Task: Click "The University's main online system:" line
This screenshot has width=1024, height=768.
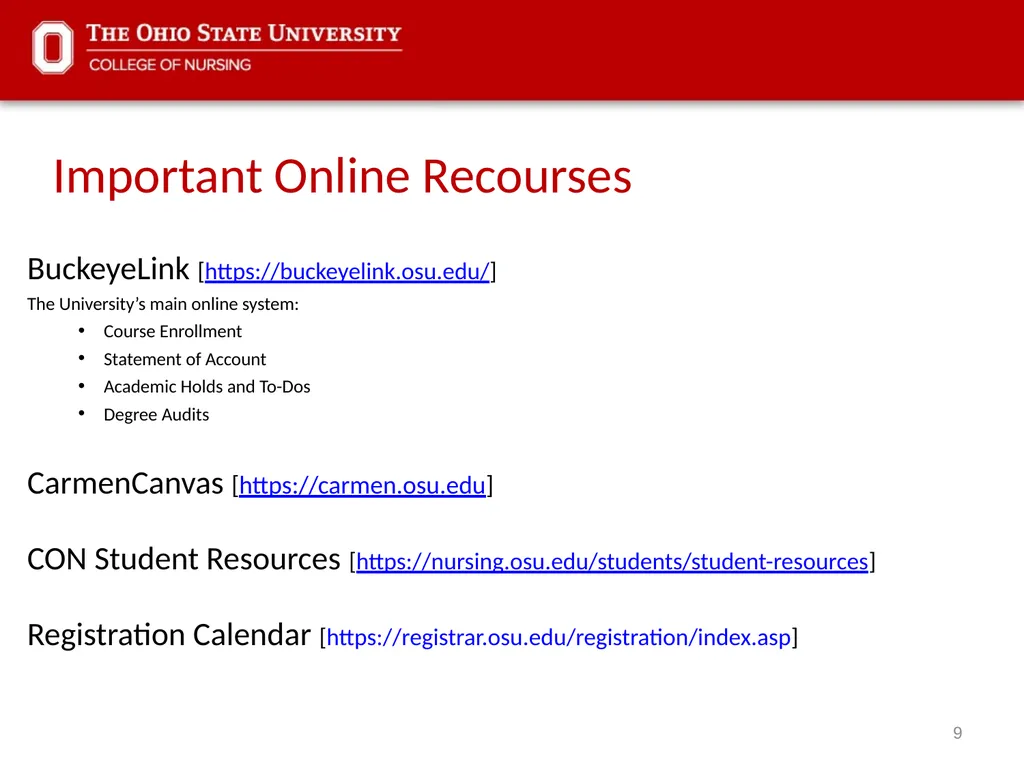Action: coord(163,304)
